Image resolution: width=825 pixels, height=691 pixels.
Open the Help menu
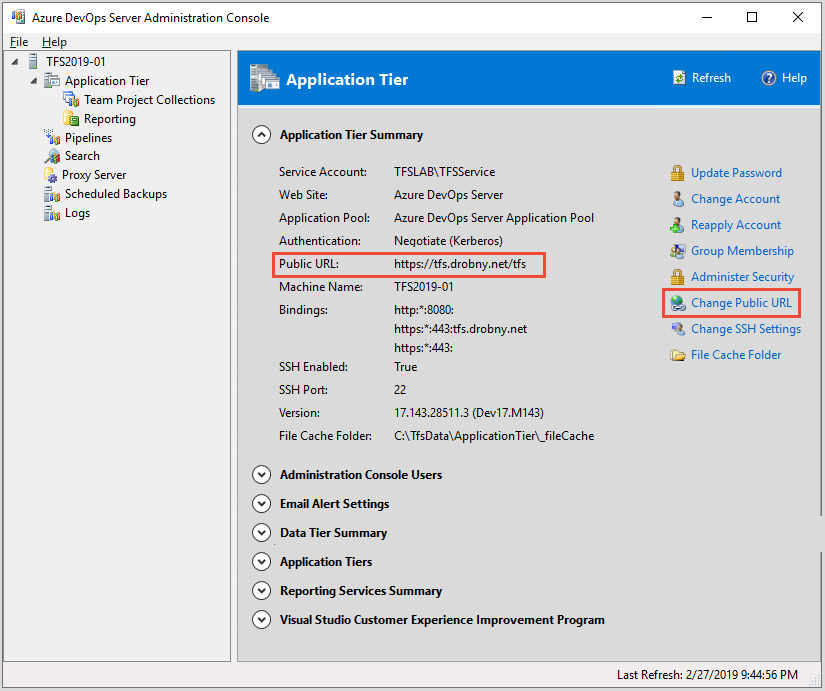click(54, 41)
